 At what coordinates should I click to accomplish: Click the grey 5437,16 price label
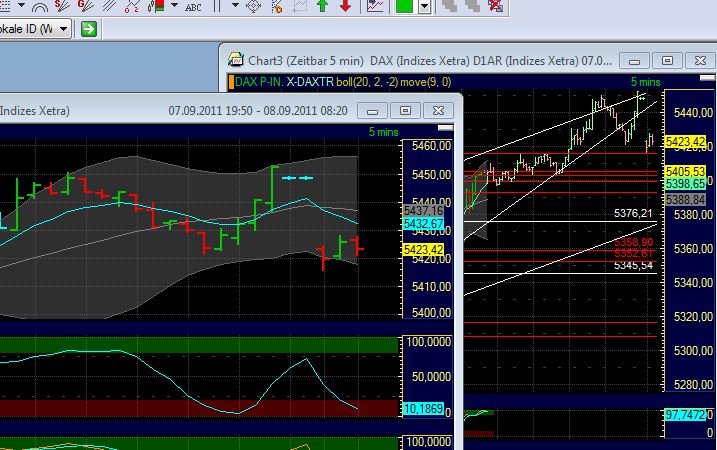(423, 211)
